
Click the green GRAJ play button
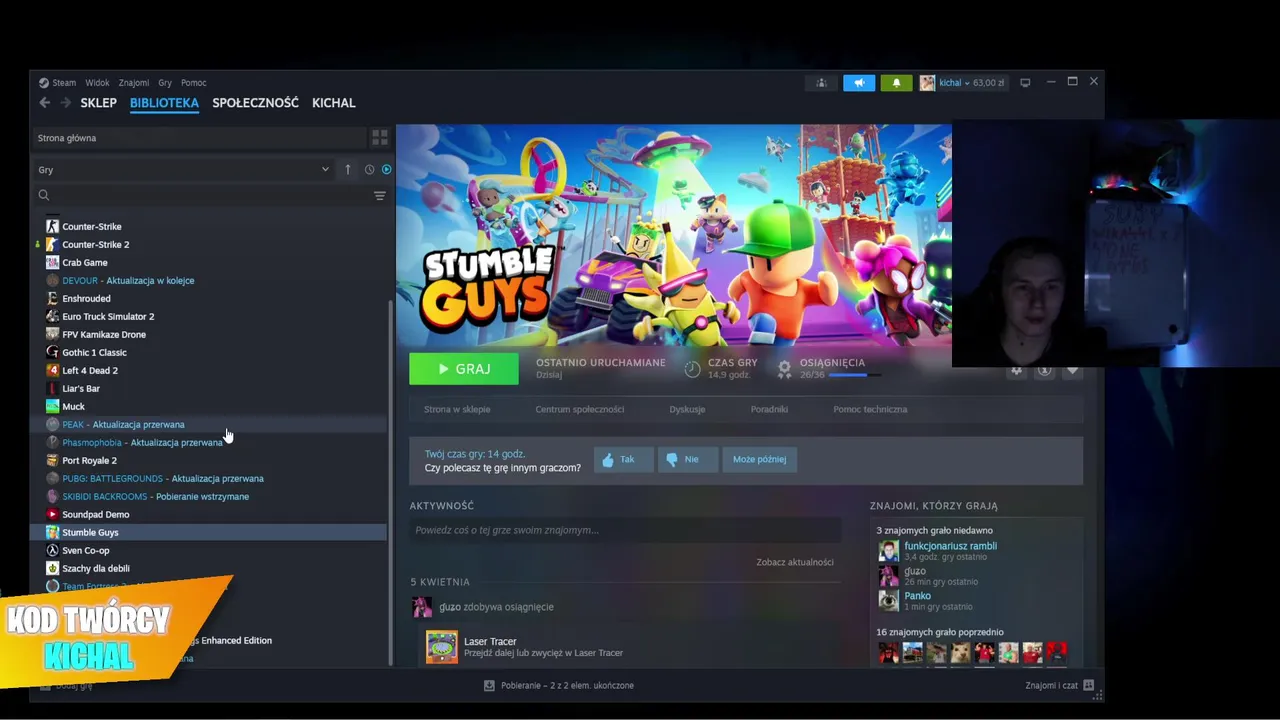click(464, 369)
